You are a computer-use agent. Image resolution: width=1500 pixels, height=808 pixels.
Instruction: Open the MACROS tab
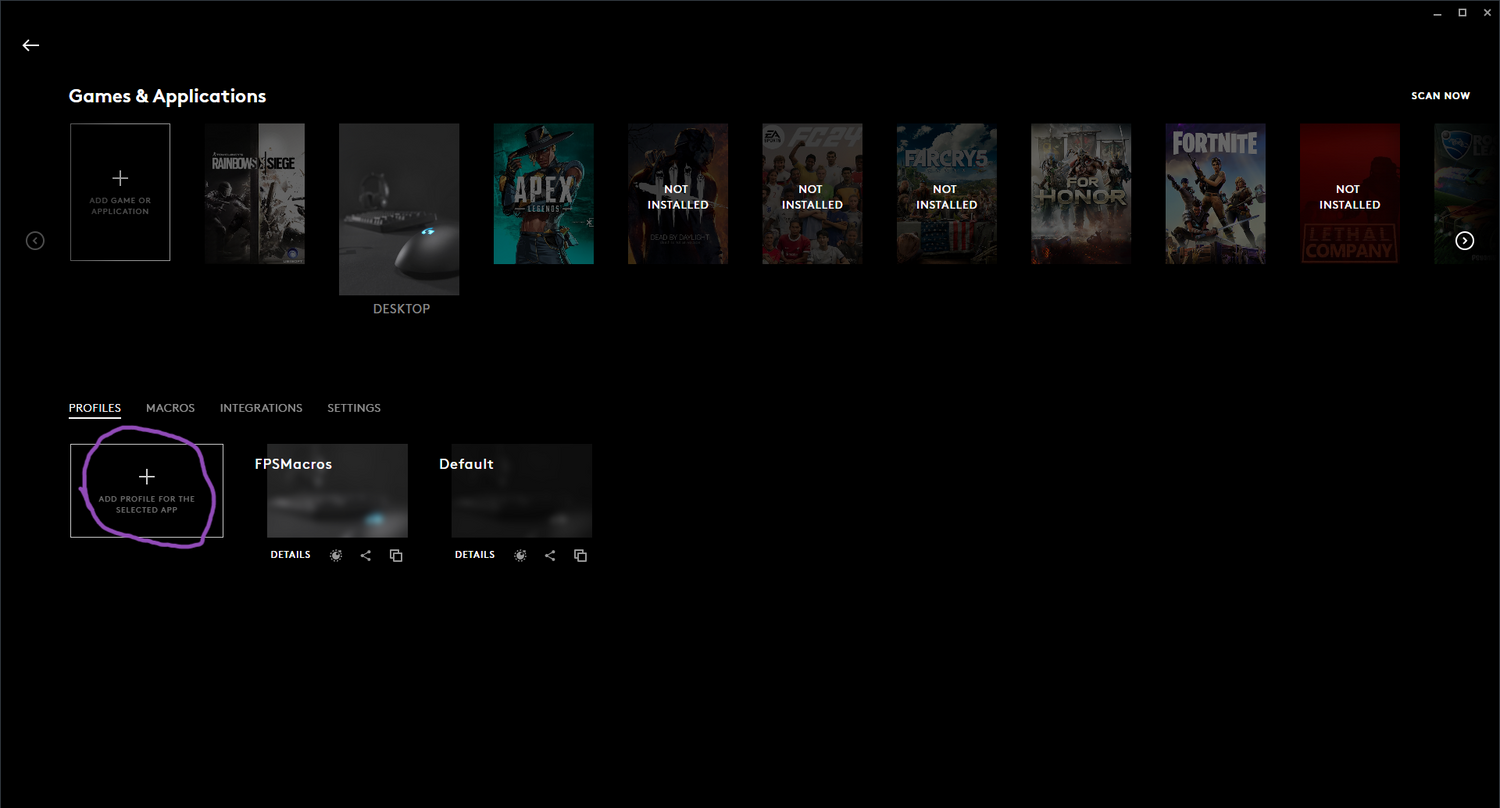[170, 408]
